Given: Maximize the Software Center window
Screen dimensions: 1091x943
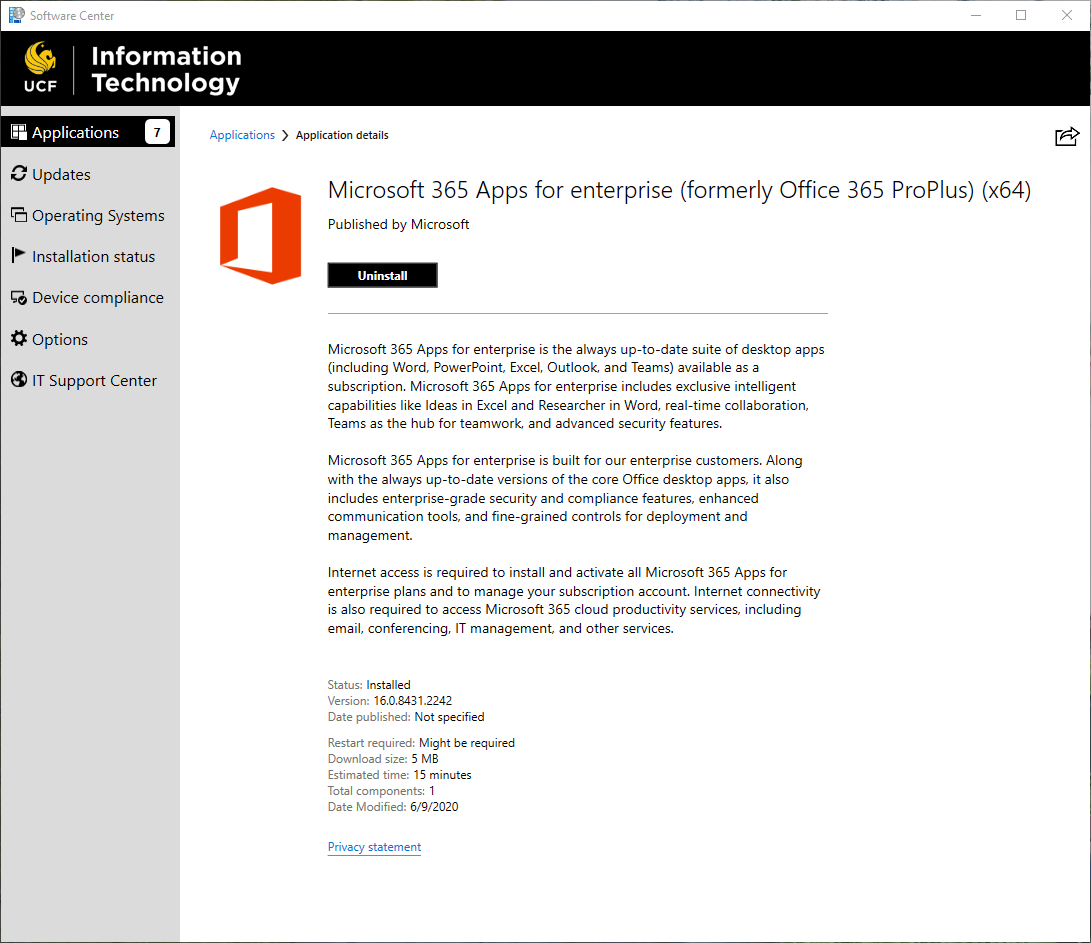Looking at the screenshot, I should tap(1021, 15).
